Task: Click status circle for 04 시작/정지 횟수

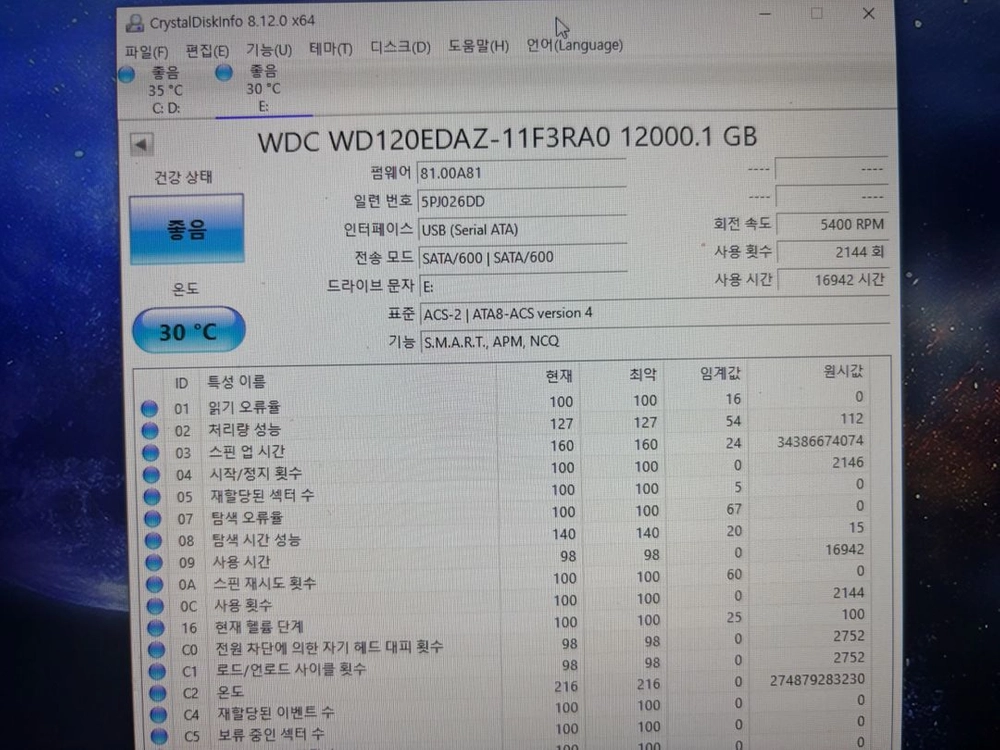Action: pyautogui.click(x=152, y=475)
